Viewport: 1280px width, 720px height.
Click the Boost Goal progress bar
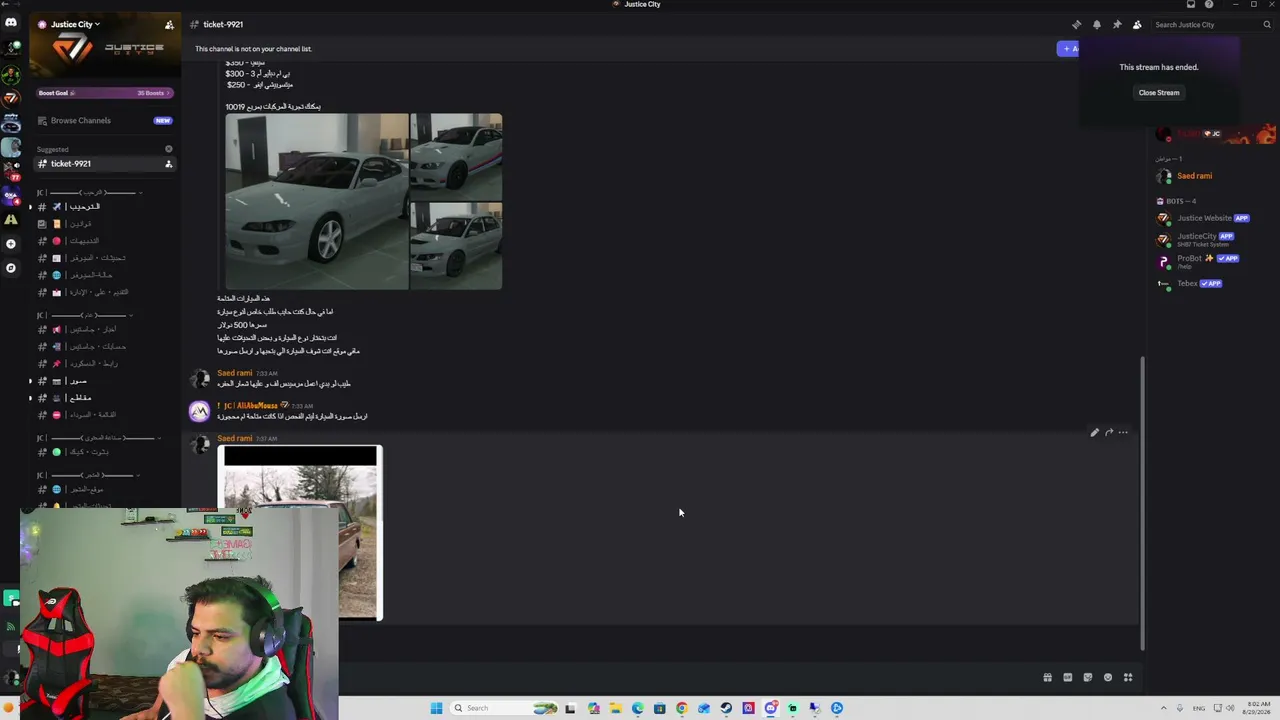pyautogui.click(x=105, y=93)
